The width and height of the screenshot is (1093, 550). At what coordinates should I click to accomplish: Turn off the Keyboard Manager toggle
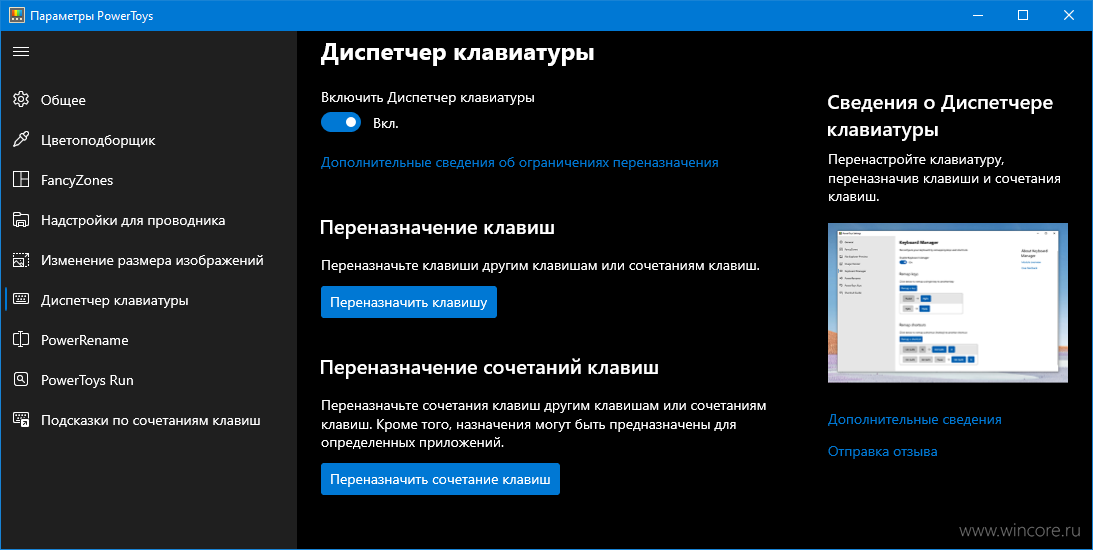(x=341, y=123)
